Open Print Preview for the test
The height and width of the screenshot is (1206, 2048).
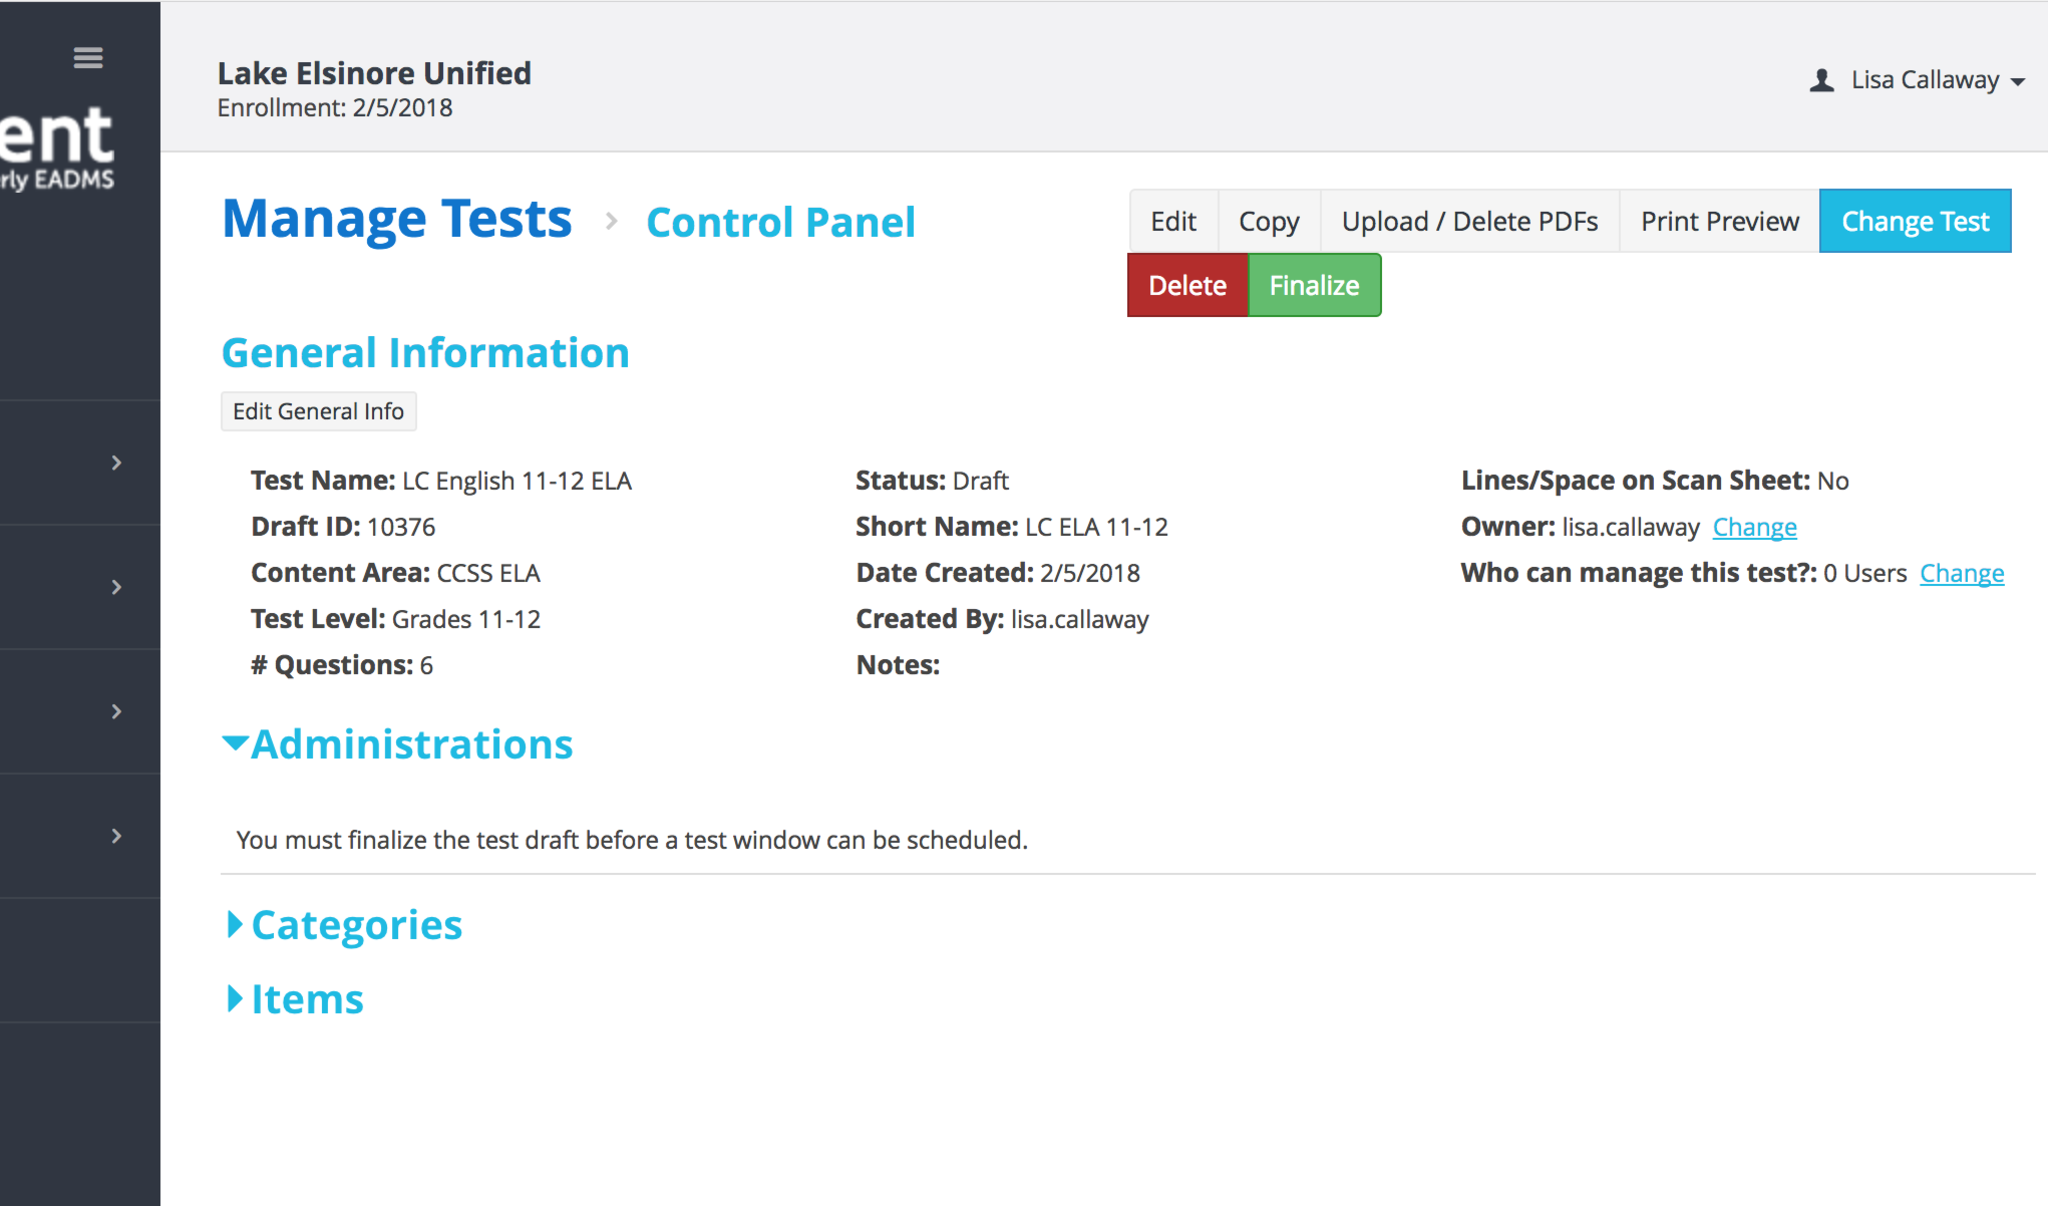click(1719, 221)
